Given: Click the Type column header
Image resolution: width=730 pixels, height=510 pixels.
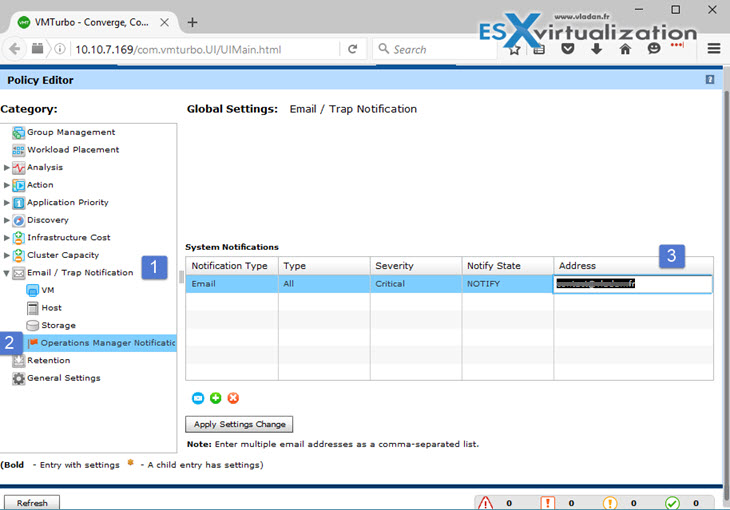Looking at the screenshot, I should tap(324, 266).
